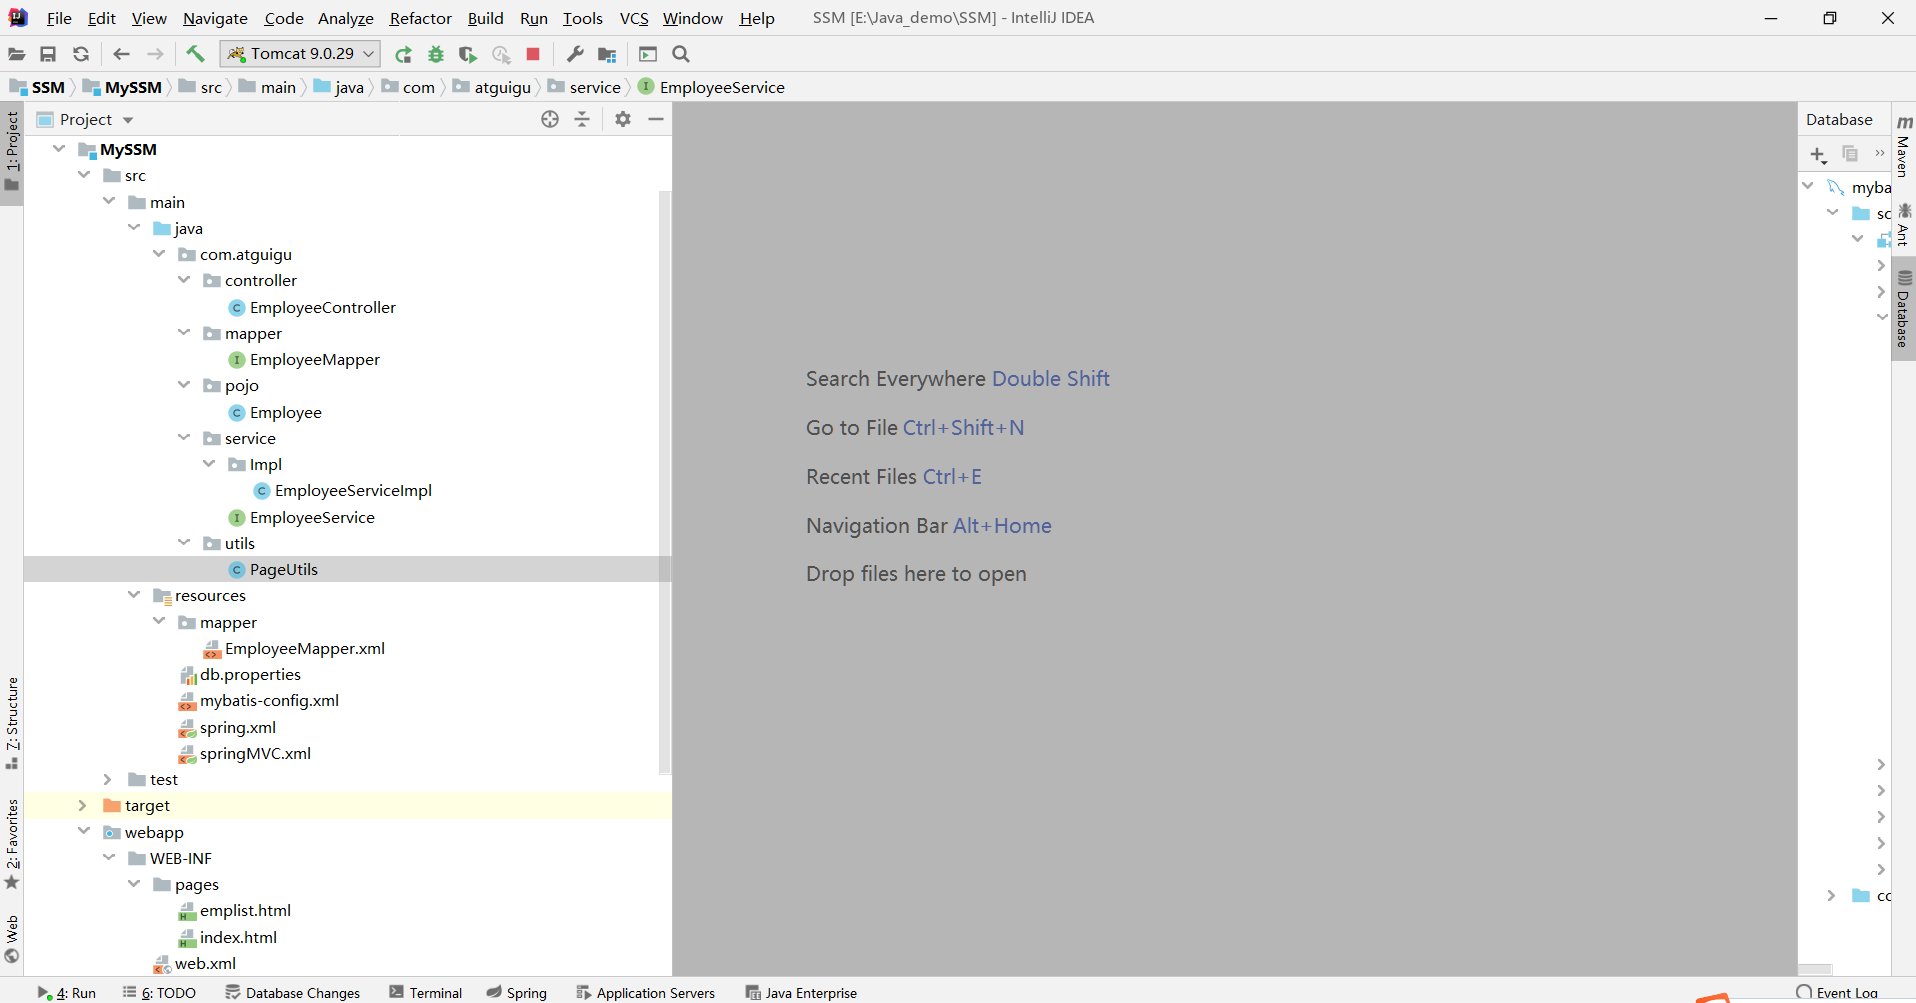This screenshot has height=1003, width=1916.
Task: Collapse the MySSM module node
Action: (59, 149)
